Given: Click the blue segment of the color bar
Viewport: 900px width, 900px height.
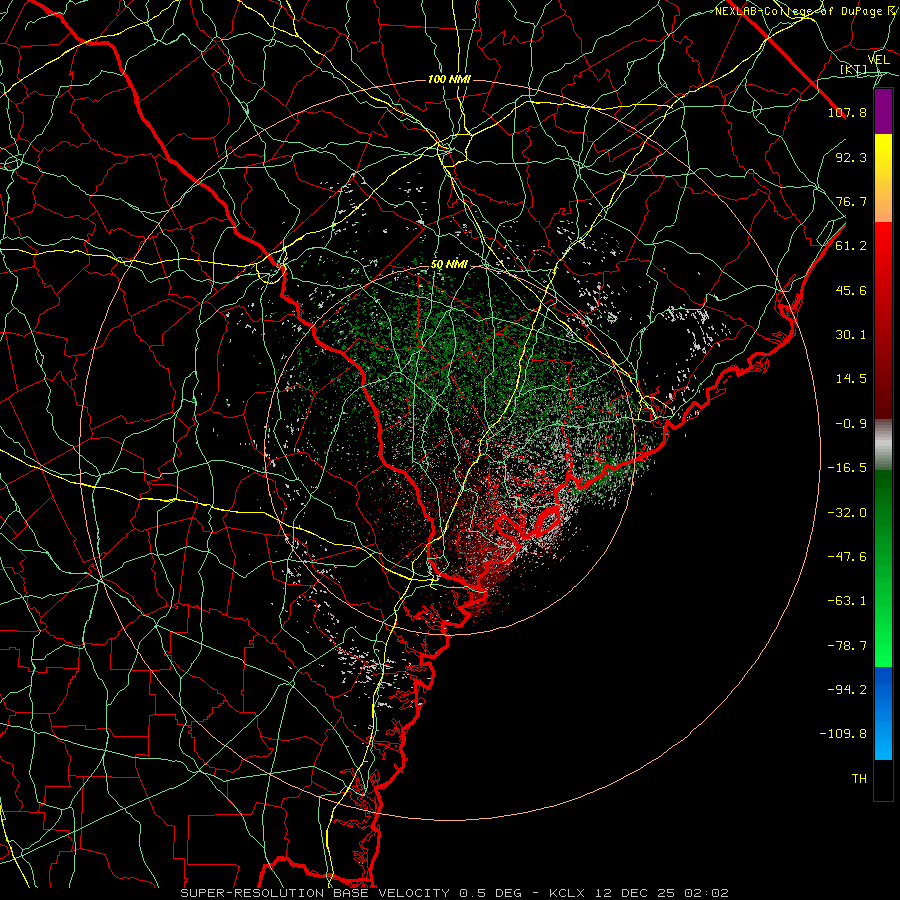Looking at the screenshot, I should coord(883,713).
